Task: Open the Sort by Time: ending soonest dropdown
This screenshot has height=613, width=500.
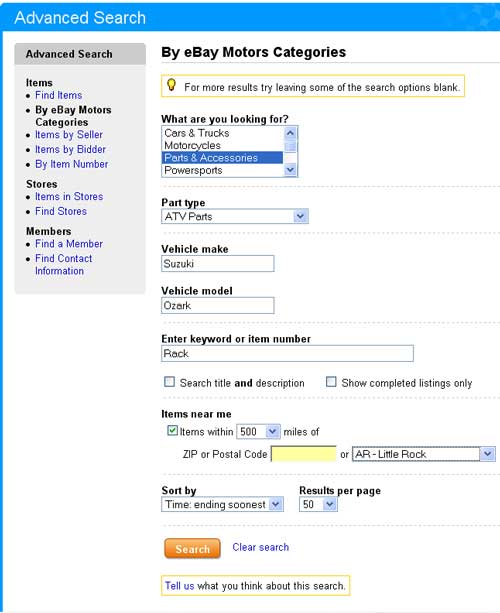Action: pyautogui.click(x=222, y=504)
